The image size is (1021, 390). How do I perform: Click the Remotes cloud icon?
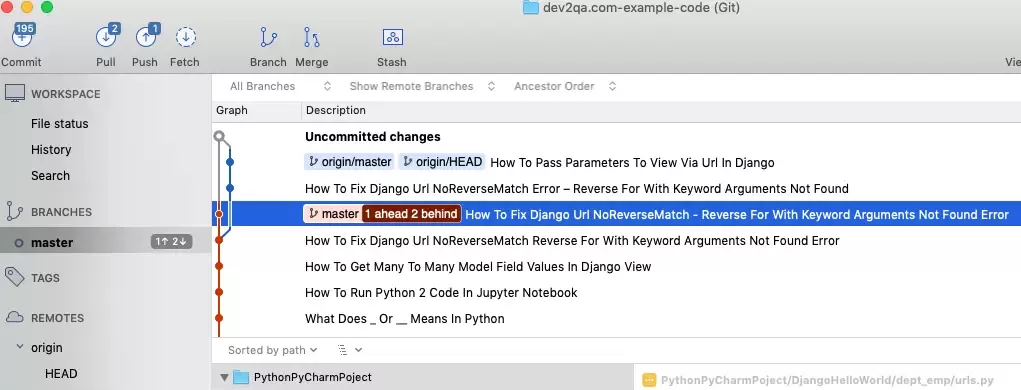tap(14, 318)
